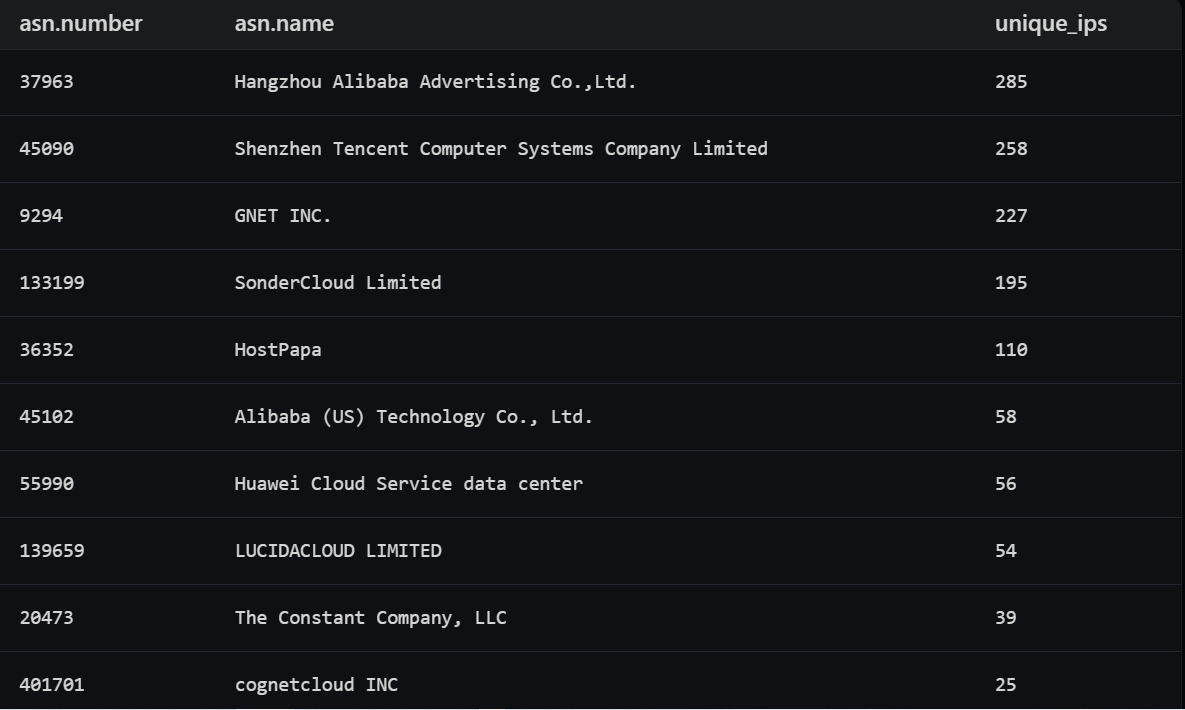Select the unique_ips value 195

click(1011, 283)
